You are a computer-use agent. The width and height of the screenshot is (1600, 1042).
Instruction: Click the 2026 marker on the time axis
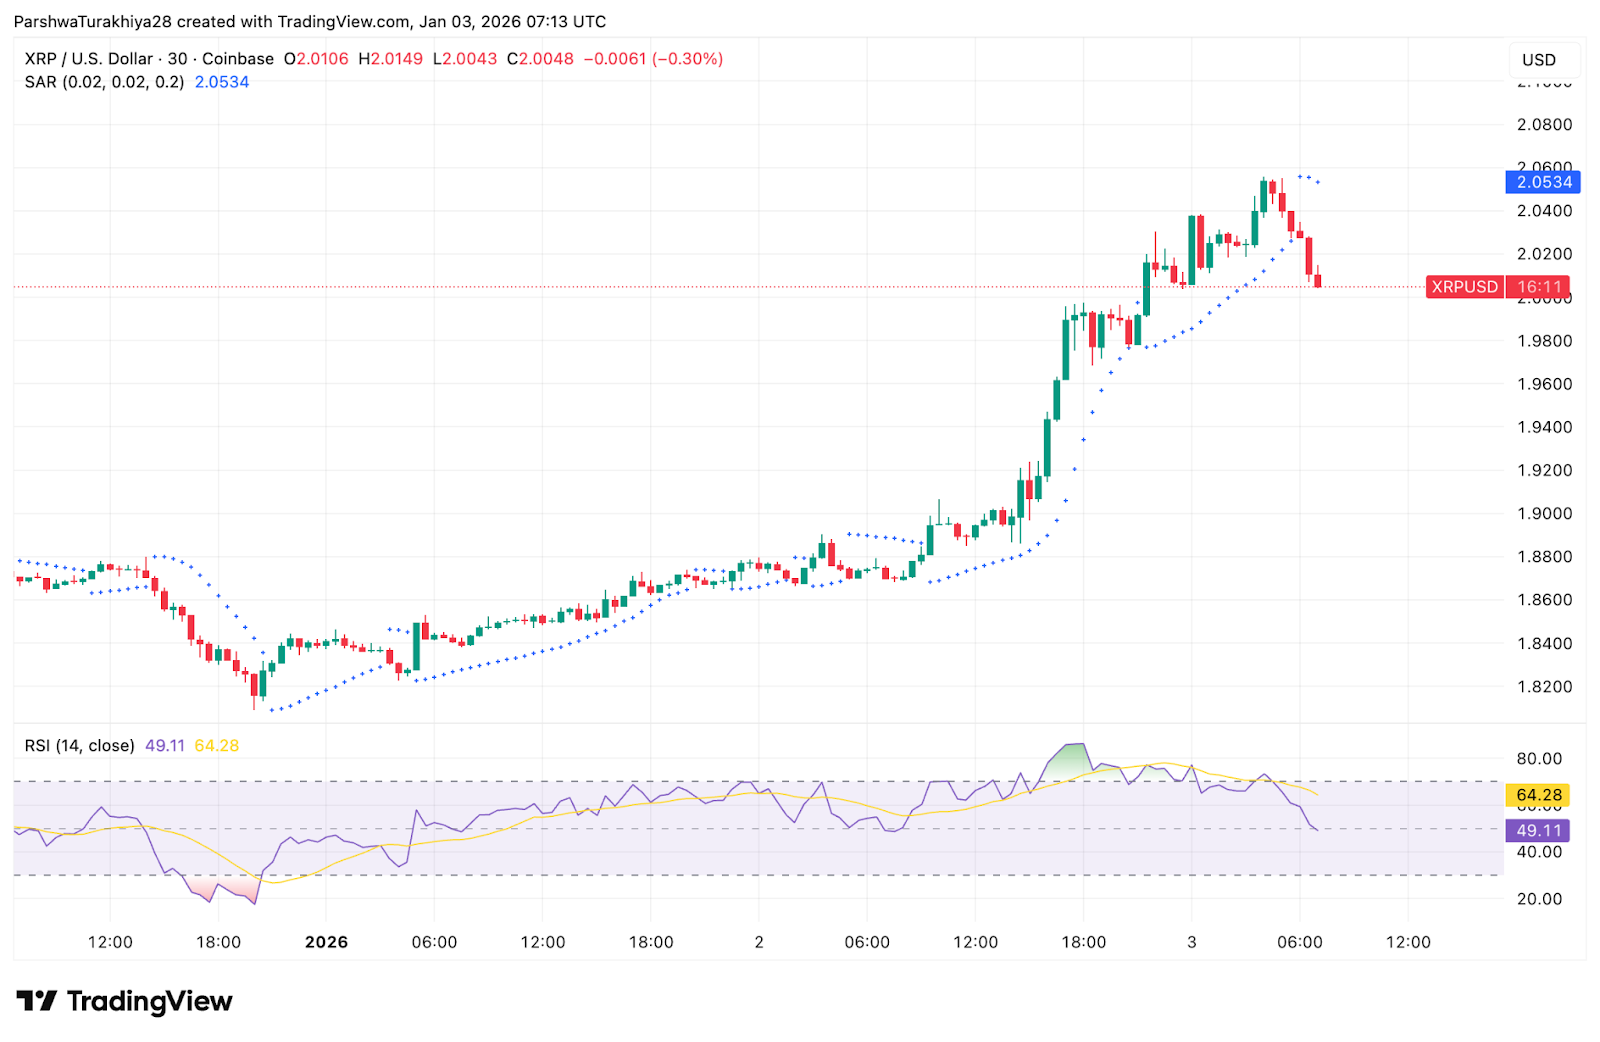(x=328, y=941)
